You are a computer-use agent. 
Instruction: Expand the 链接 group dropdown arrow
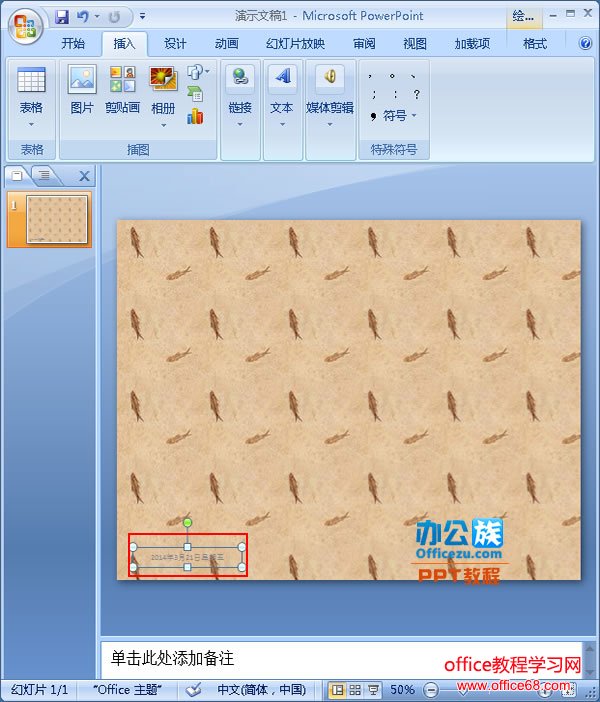240,124
